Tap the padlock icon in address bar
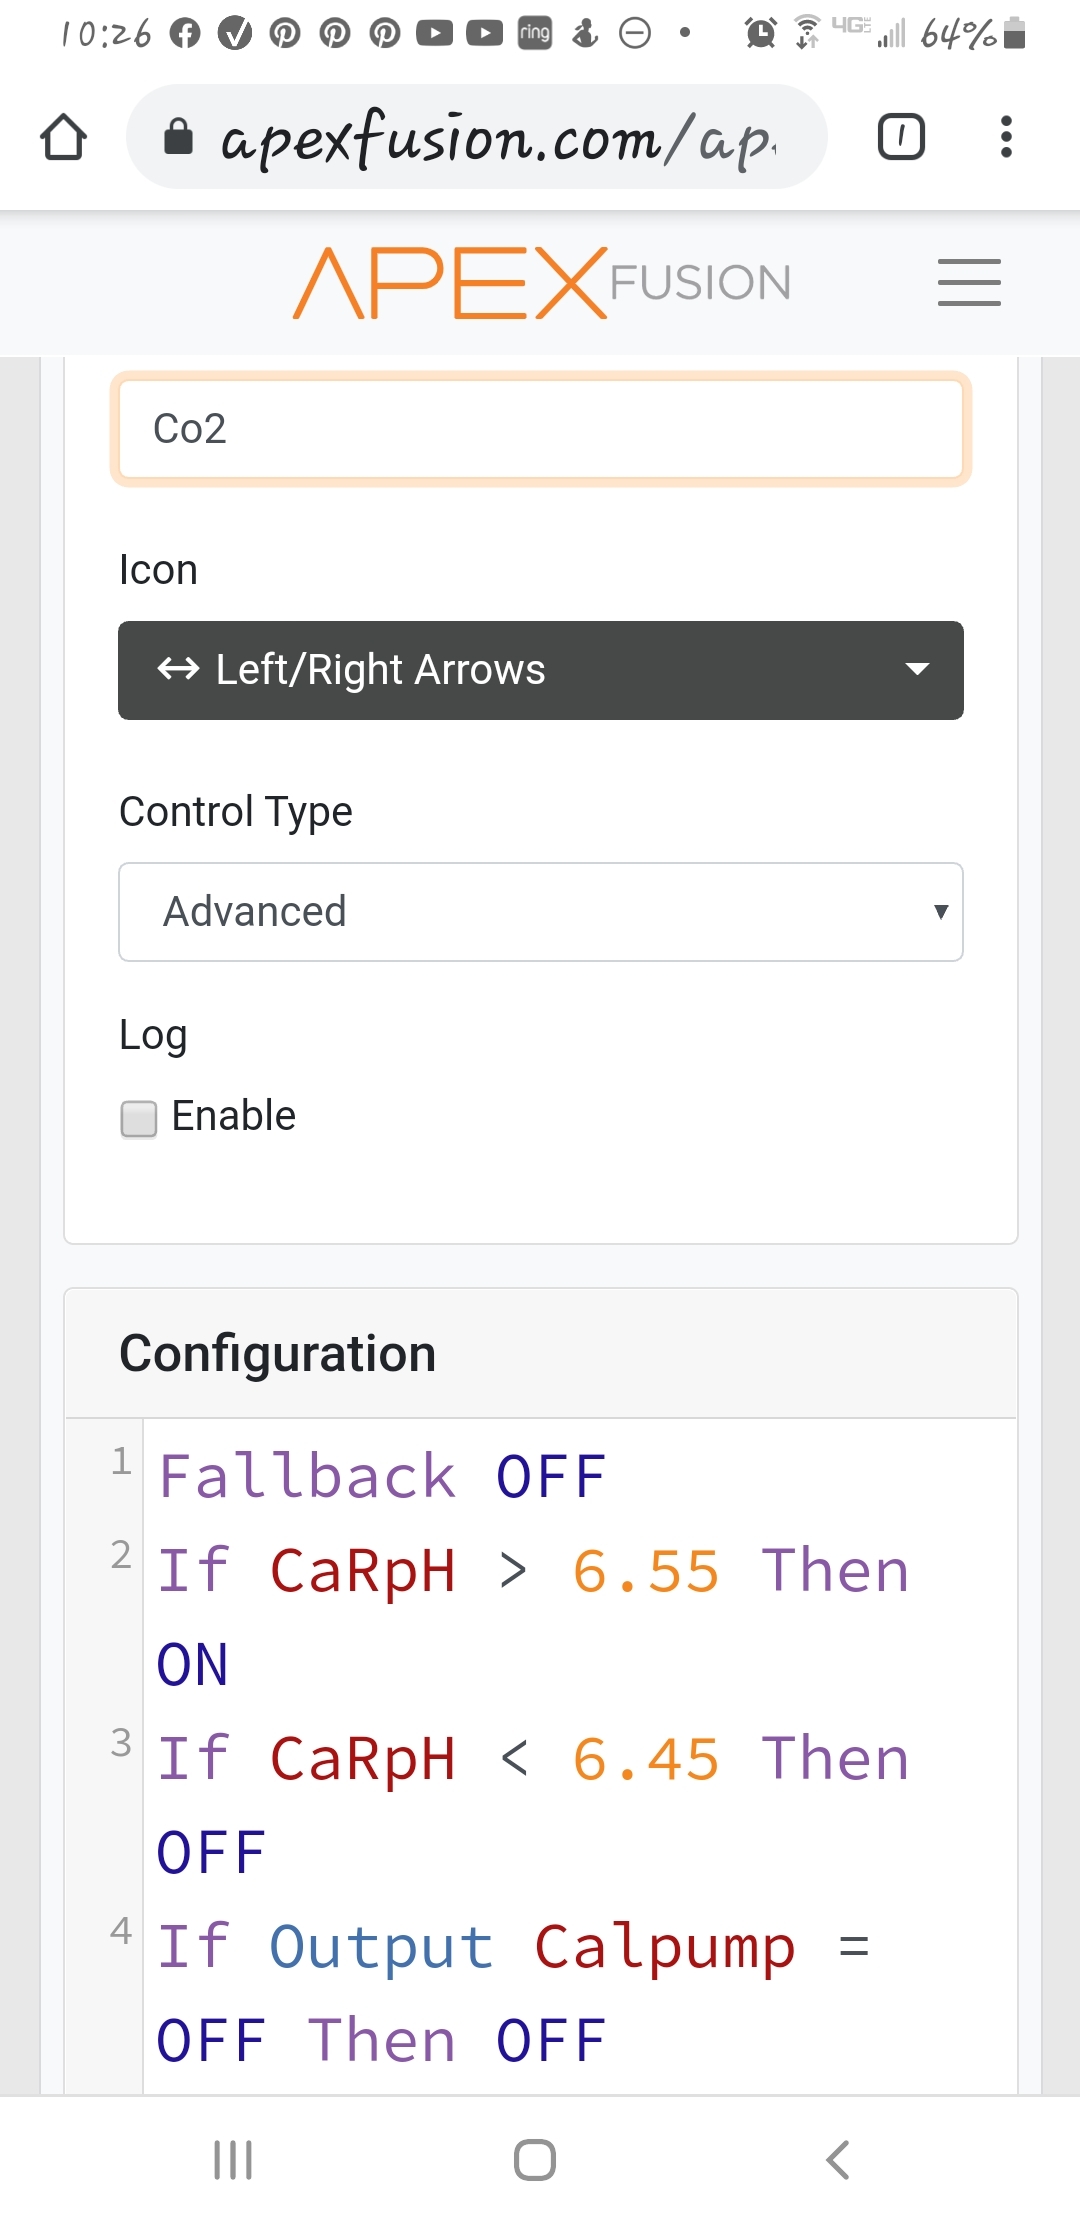 pyautogui.click(x=178, y=137)
